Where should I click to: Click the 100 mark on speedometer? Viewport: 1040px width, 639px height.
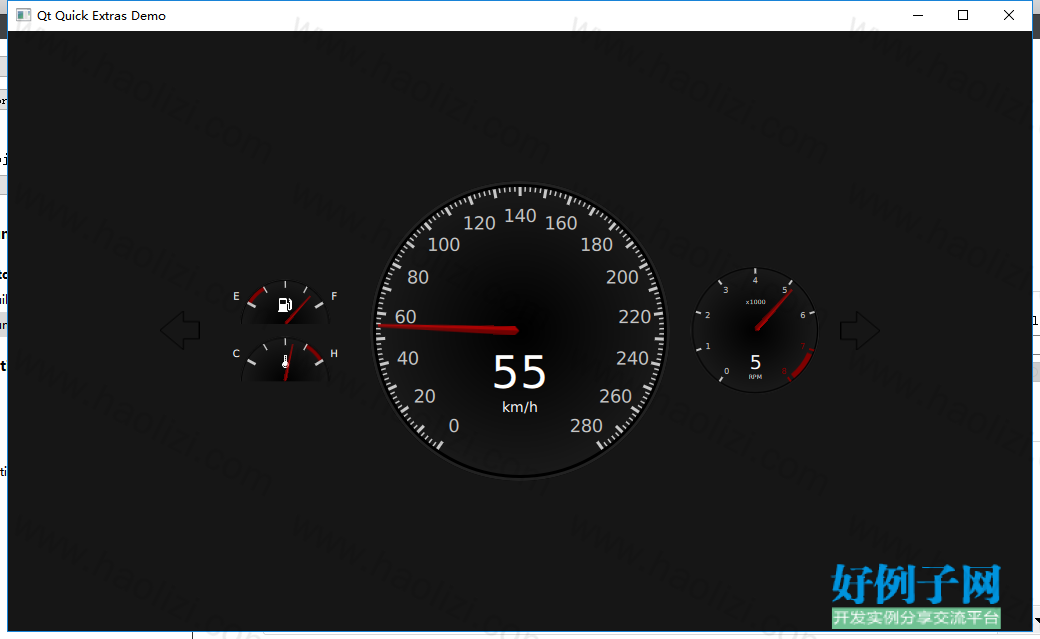click(444, 244)
